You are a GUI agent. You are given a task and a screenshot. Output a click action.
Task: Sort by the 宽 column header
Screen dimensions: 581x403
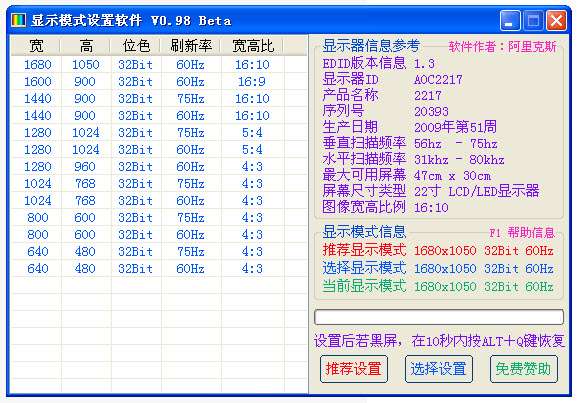pyautogui.click(x=36, y=46)
